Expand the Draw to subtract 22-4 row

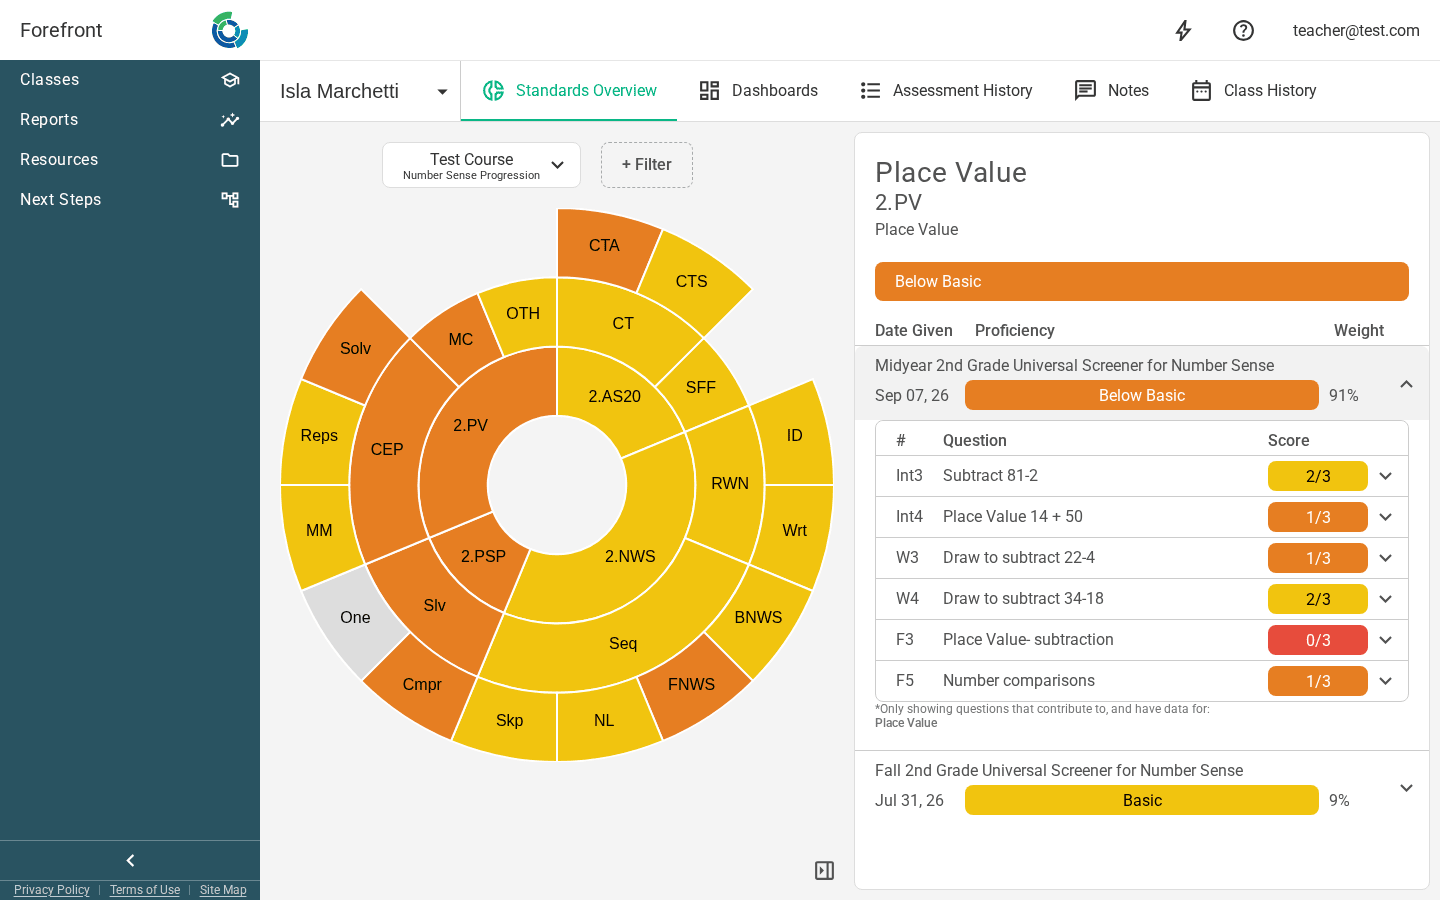click(1385, 558)
